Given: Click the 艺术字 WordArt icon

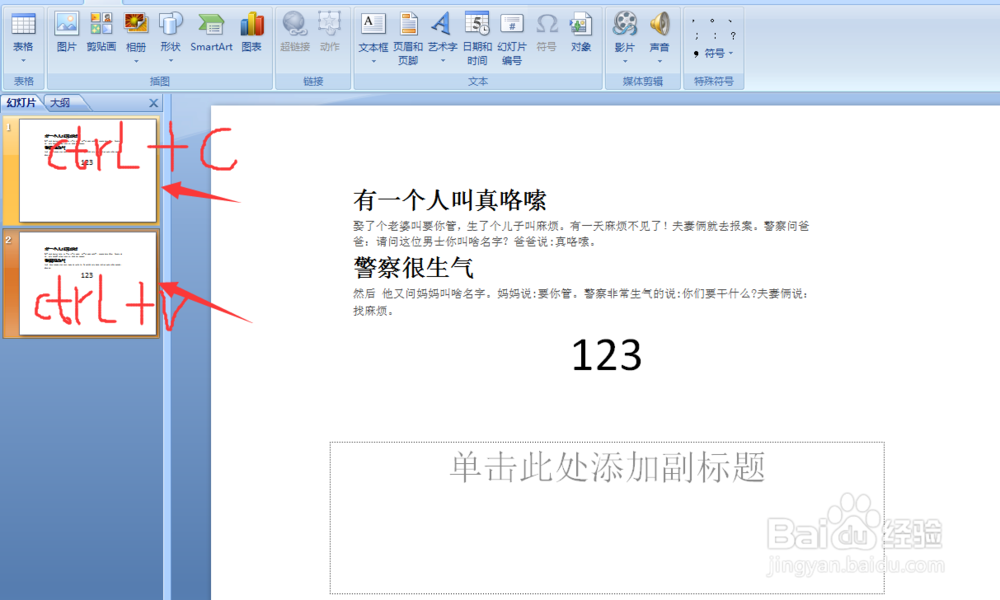Looking at the screenshot, I should [x=442, y=32].
